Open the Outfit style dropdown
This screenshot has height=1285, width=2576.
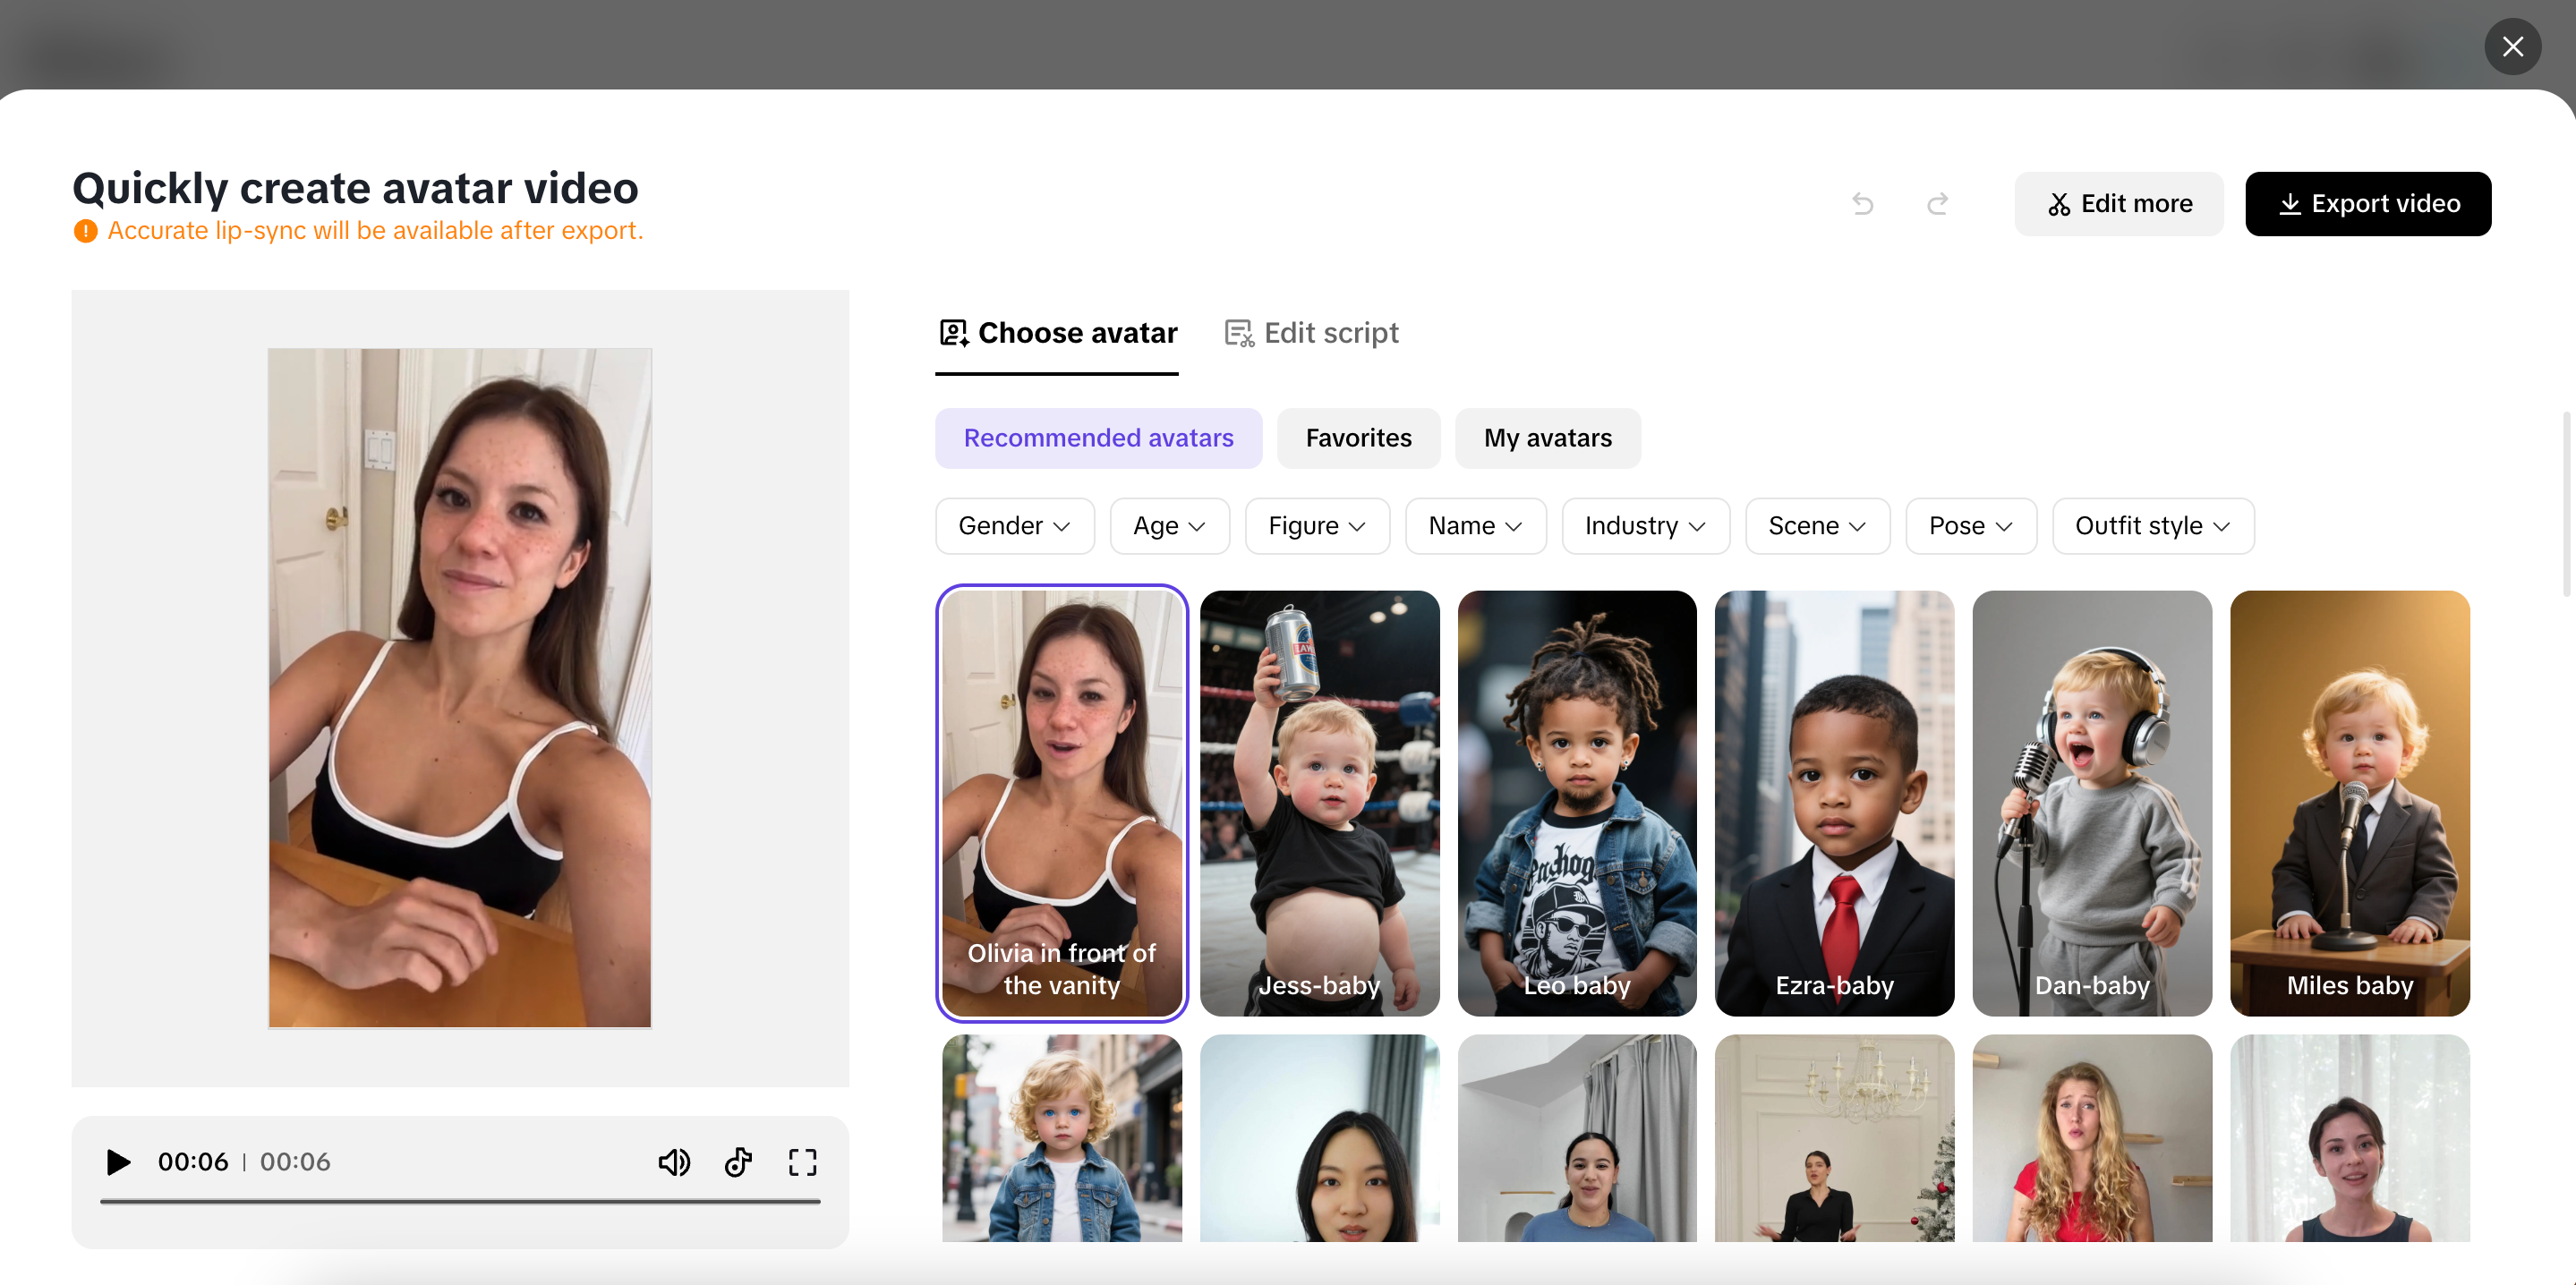[x=2152, y=525]
